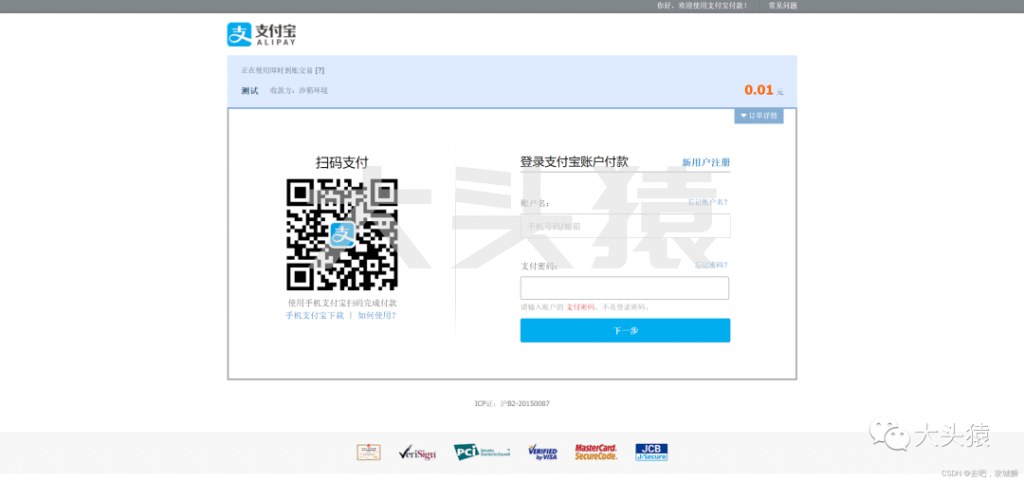Click the 登录支付宝账户付款 heading
Image resolution: width=1024 pixels, height=481 pixels.
tap(574, 162)
